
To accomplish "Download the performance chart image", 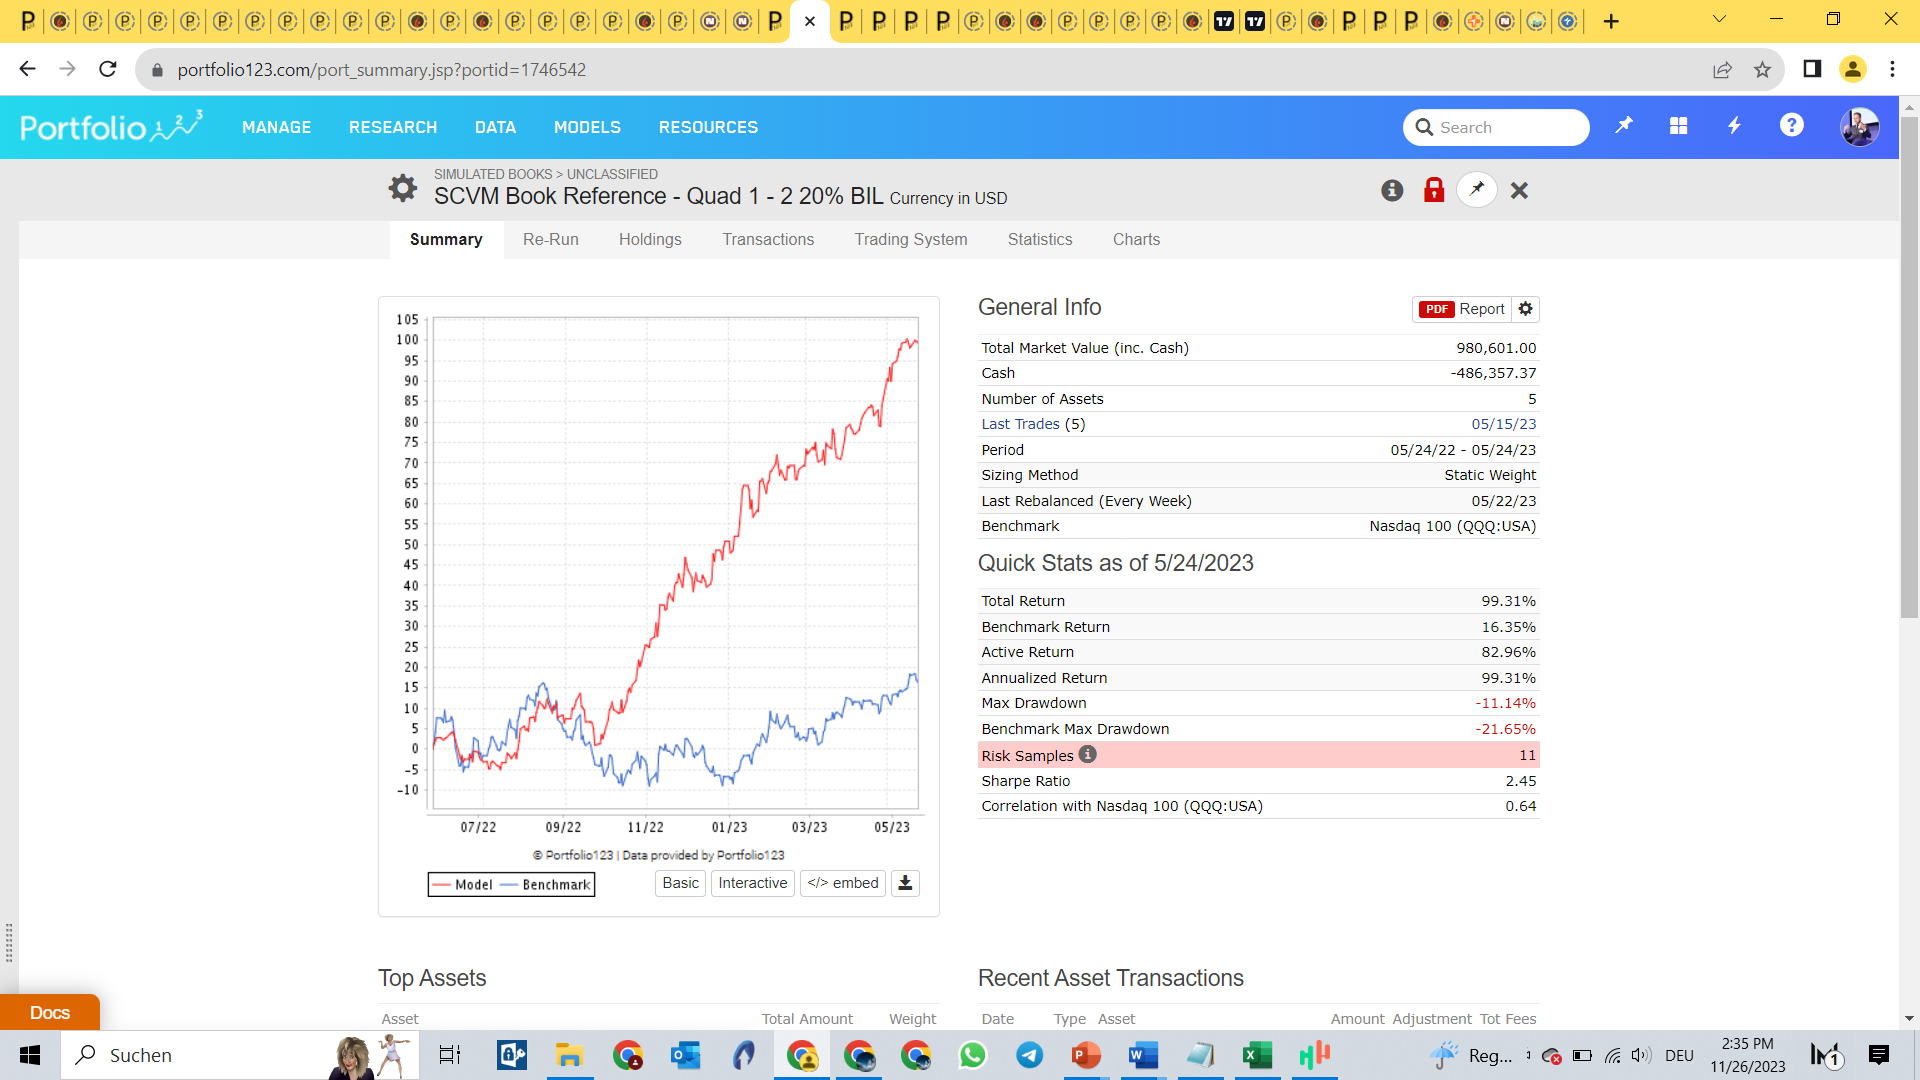I will [905, 883].
